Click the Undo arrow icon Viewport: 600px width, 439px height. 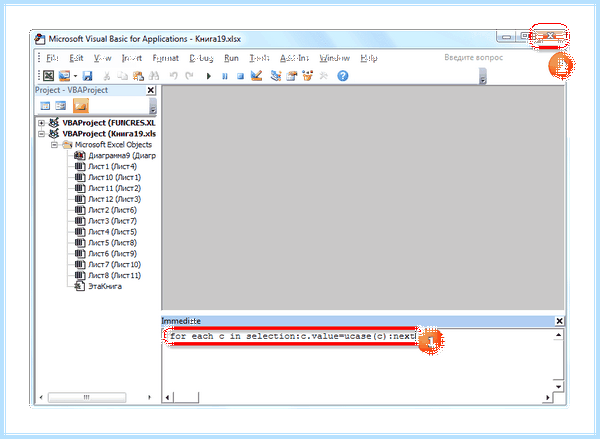pyautogui.click(x=173, y=76)
